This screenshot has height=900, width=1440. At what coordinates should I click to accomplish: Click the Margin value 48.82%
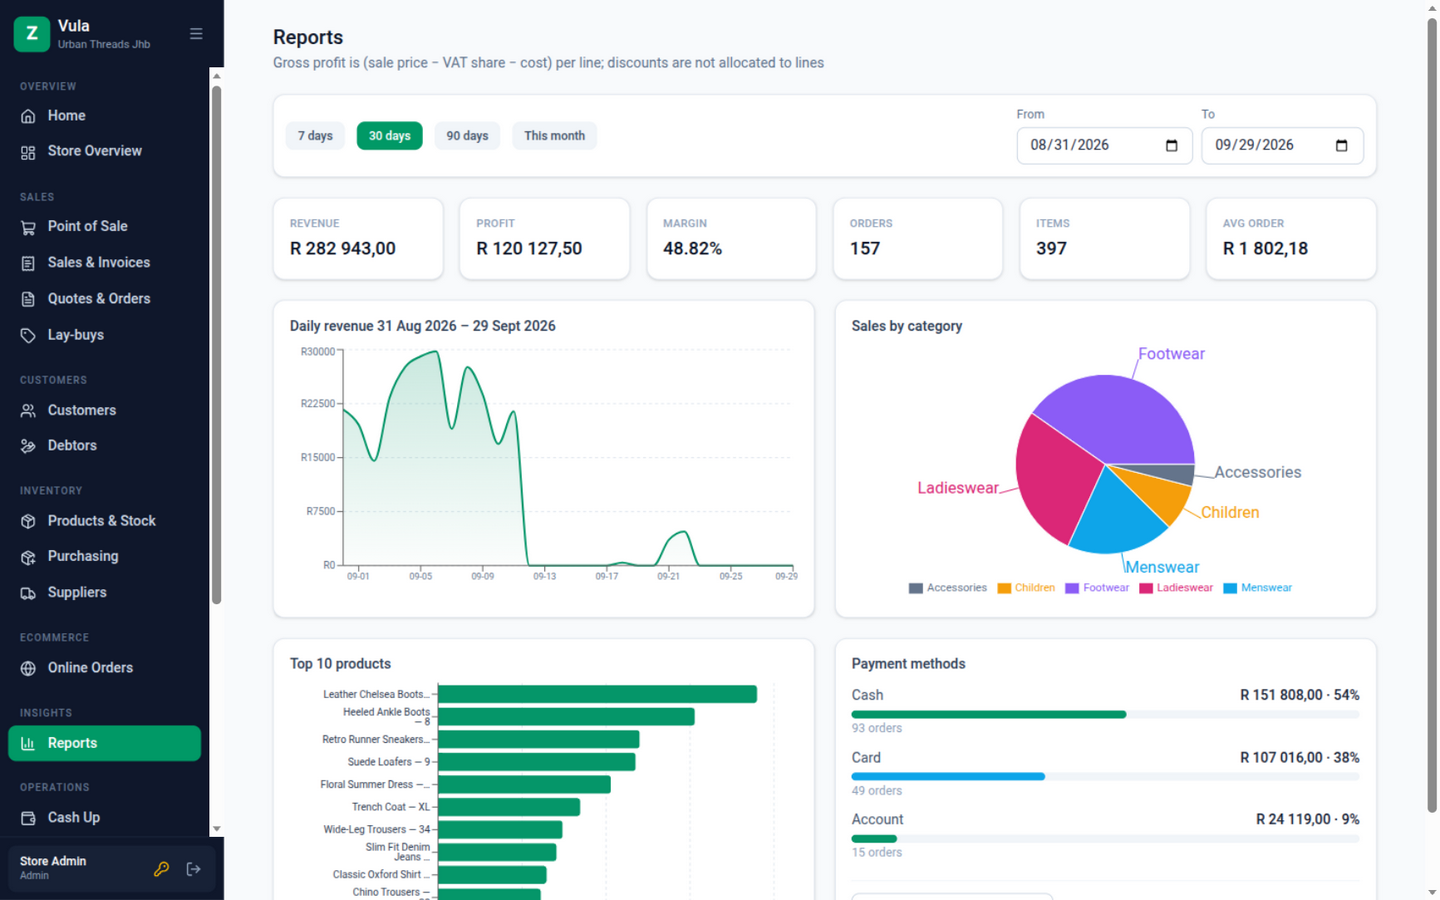tap(692, 249)
